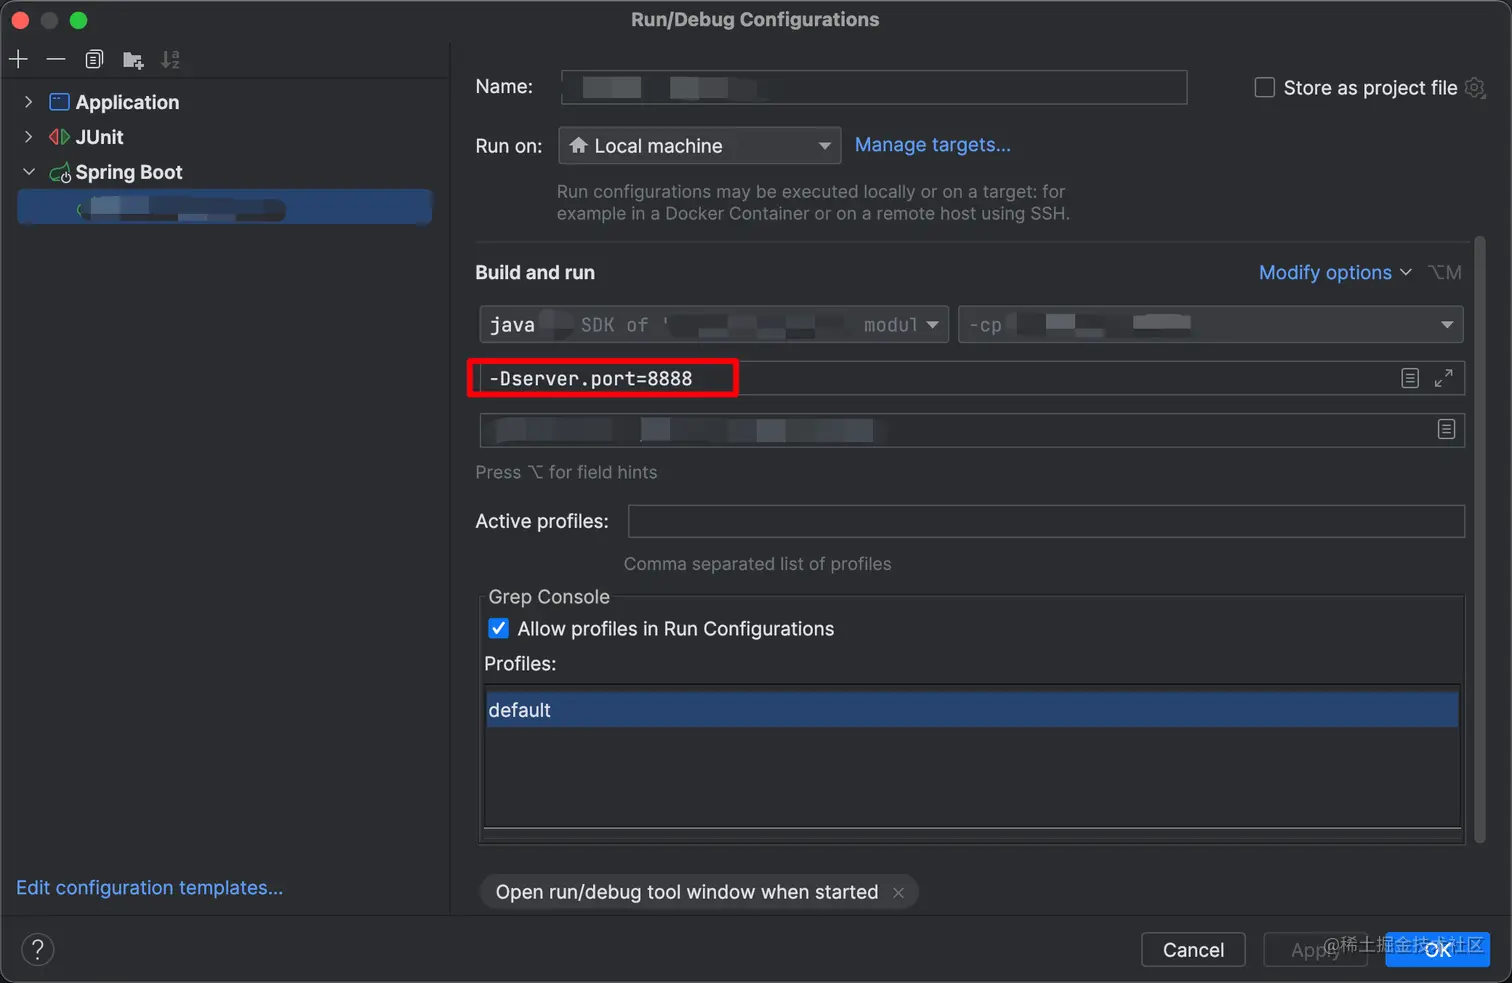Move configuration into a new folder
This screenshot has height=983, width=1512.
[133, 61]
